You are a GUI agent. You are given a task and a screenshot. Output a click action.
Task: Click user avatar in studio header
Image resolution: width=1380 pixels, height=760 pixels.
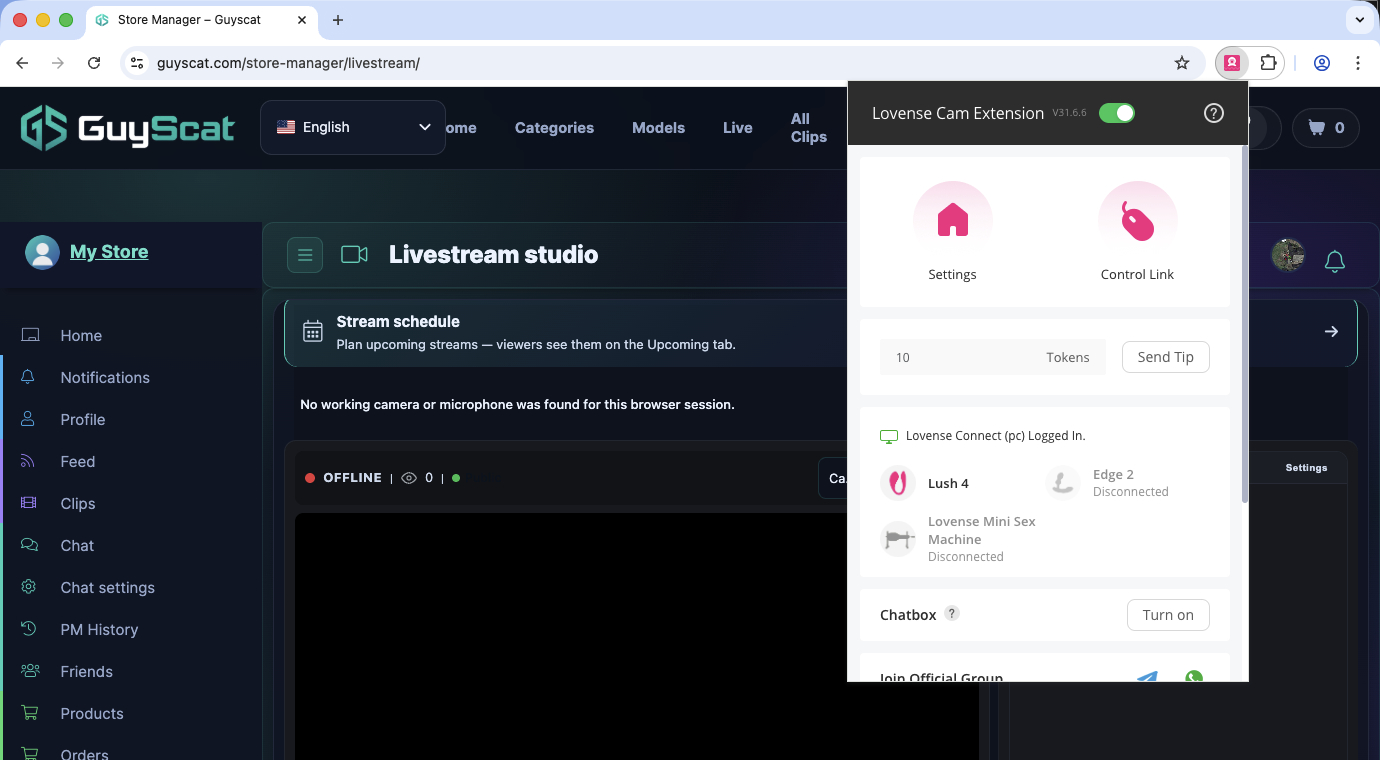[x=1288, y=255]
